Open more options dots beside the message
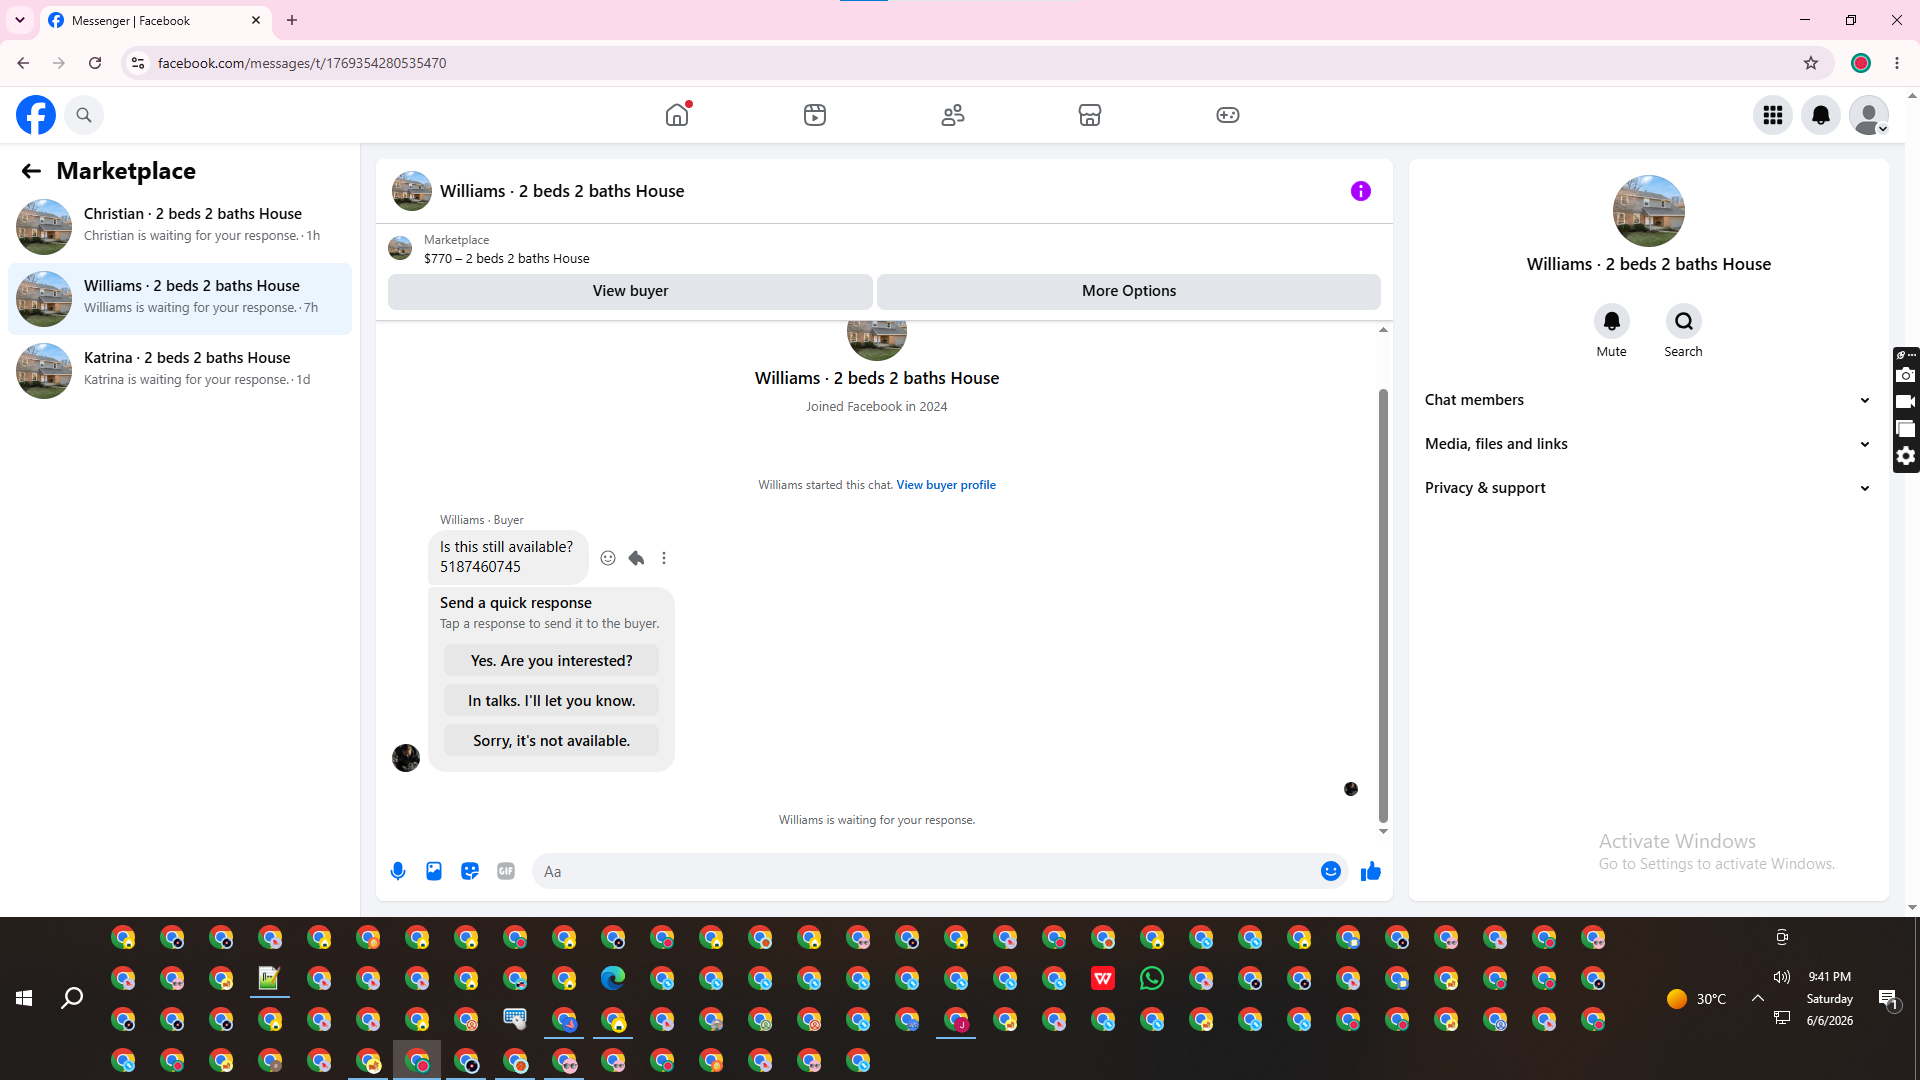This screenshot has width=1920, height=1080. [x=664, y=558]
